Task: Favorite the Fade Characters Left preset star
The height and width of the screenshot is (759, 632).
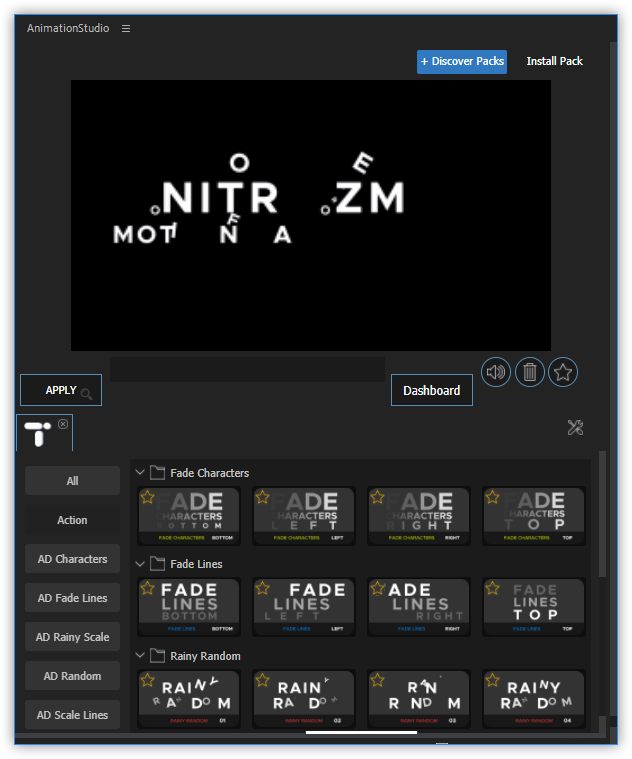Action: coord(262,497)
